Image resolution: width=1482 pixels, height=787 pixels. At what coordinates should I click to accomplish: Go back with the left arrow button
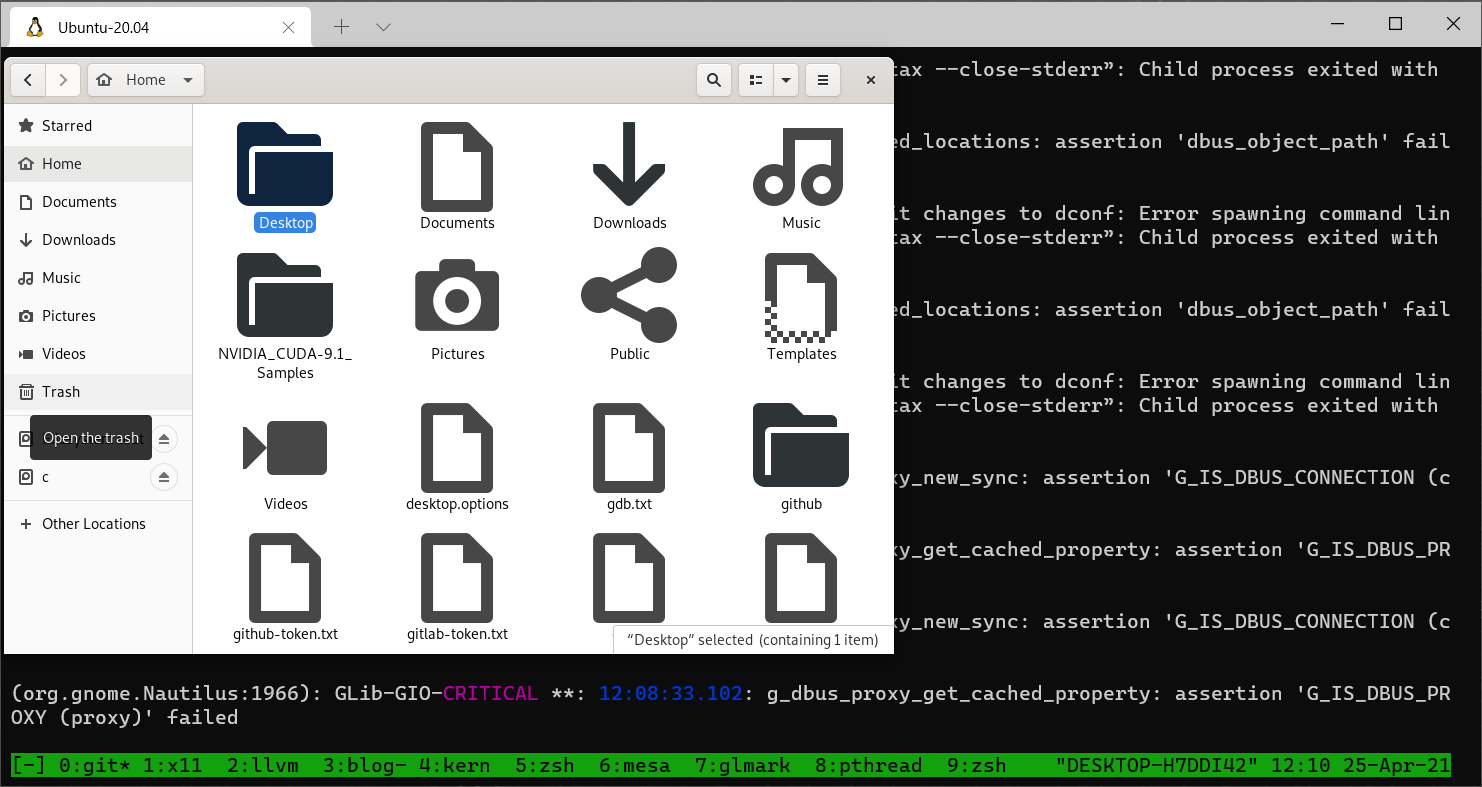(x=28, y=80)
